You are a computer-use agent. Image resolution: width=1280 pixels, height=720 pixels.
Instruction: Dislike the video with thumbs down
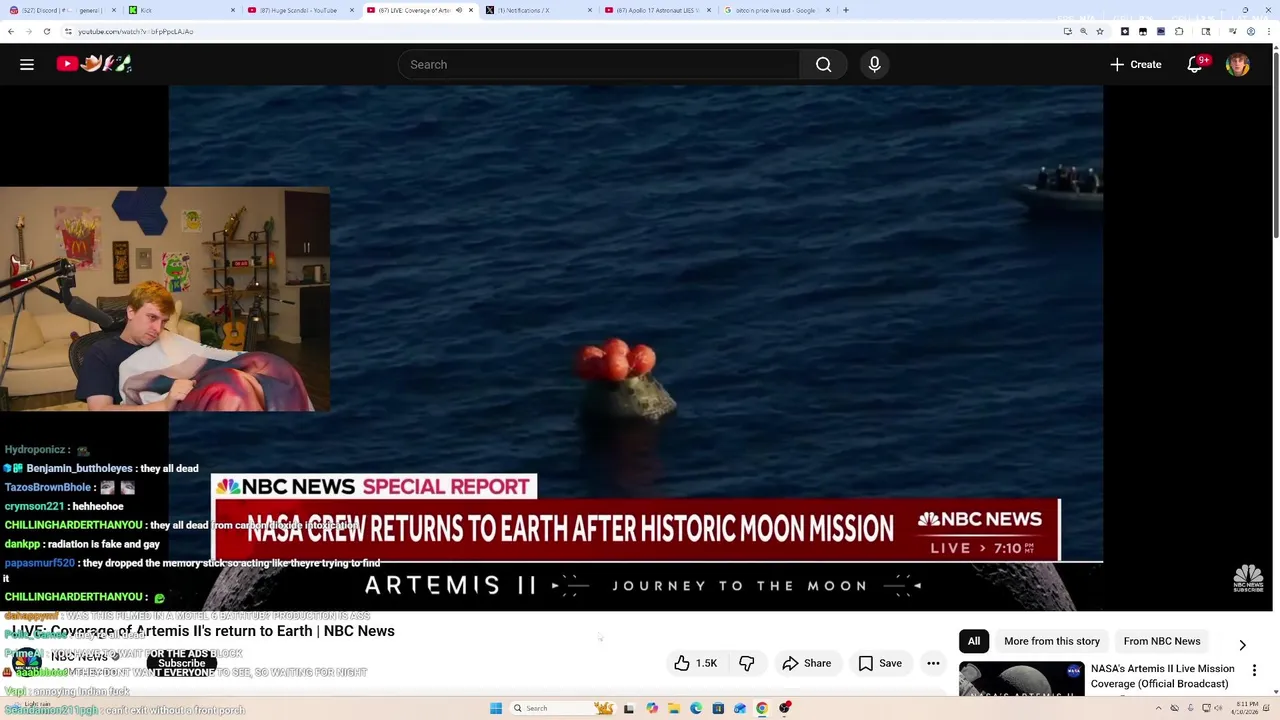click(746, 663)
